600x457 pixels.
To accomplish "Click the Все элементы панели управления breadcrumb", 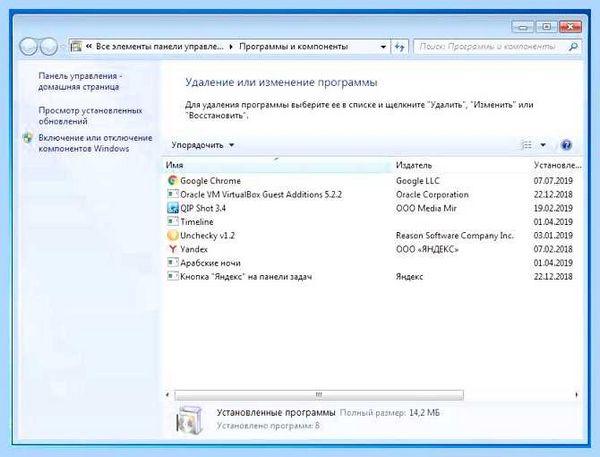I will [159, 46].
